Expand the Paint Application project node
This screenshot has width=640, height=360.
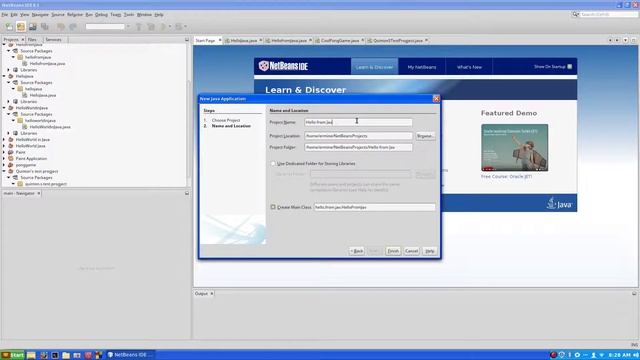4,158
